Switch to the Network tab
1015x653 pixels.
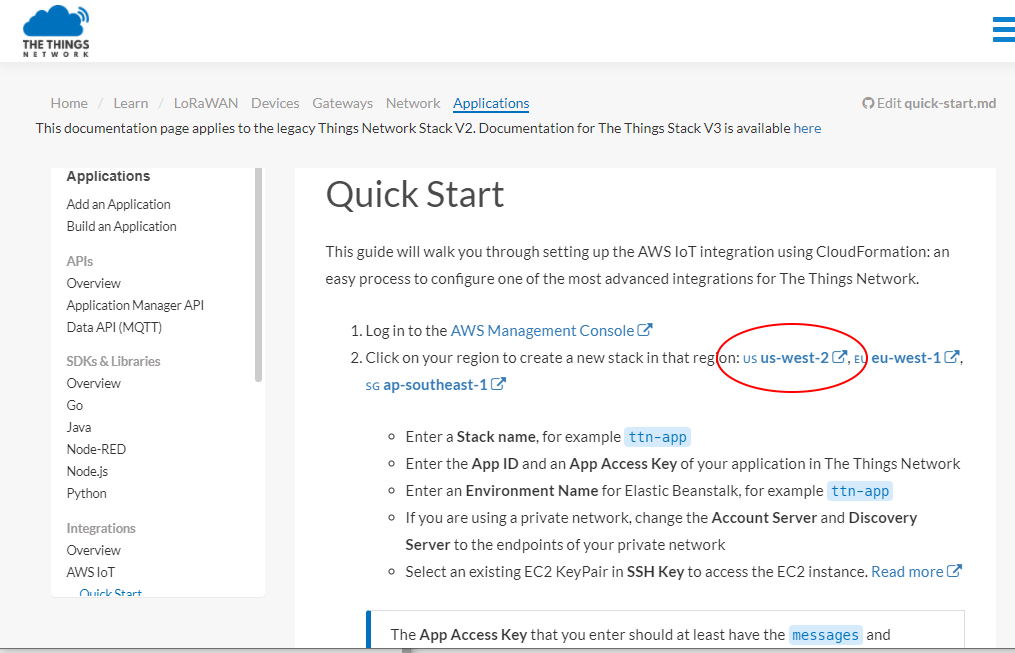click(413, 104)
